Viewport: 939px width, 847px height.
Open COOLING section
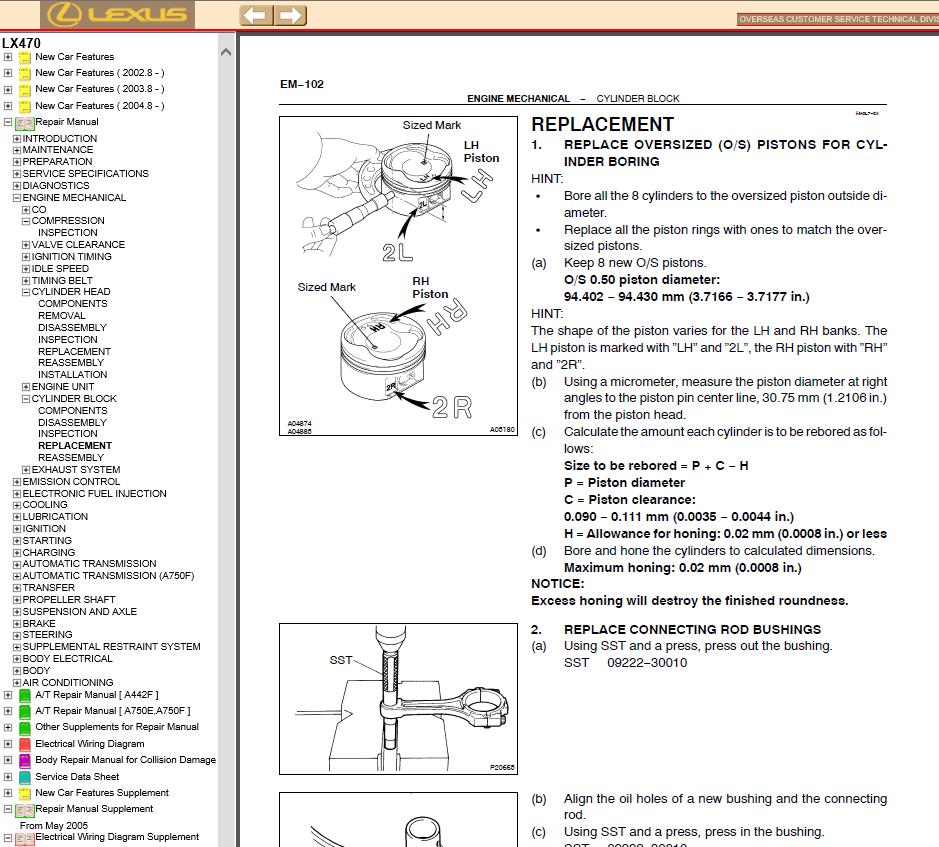tap(45, 505)
